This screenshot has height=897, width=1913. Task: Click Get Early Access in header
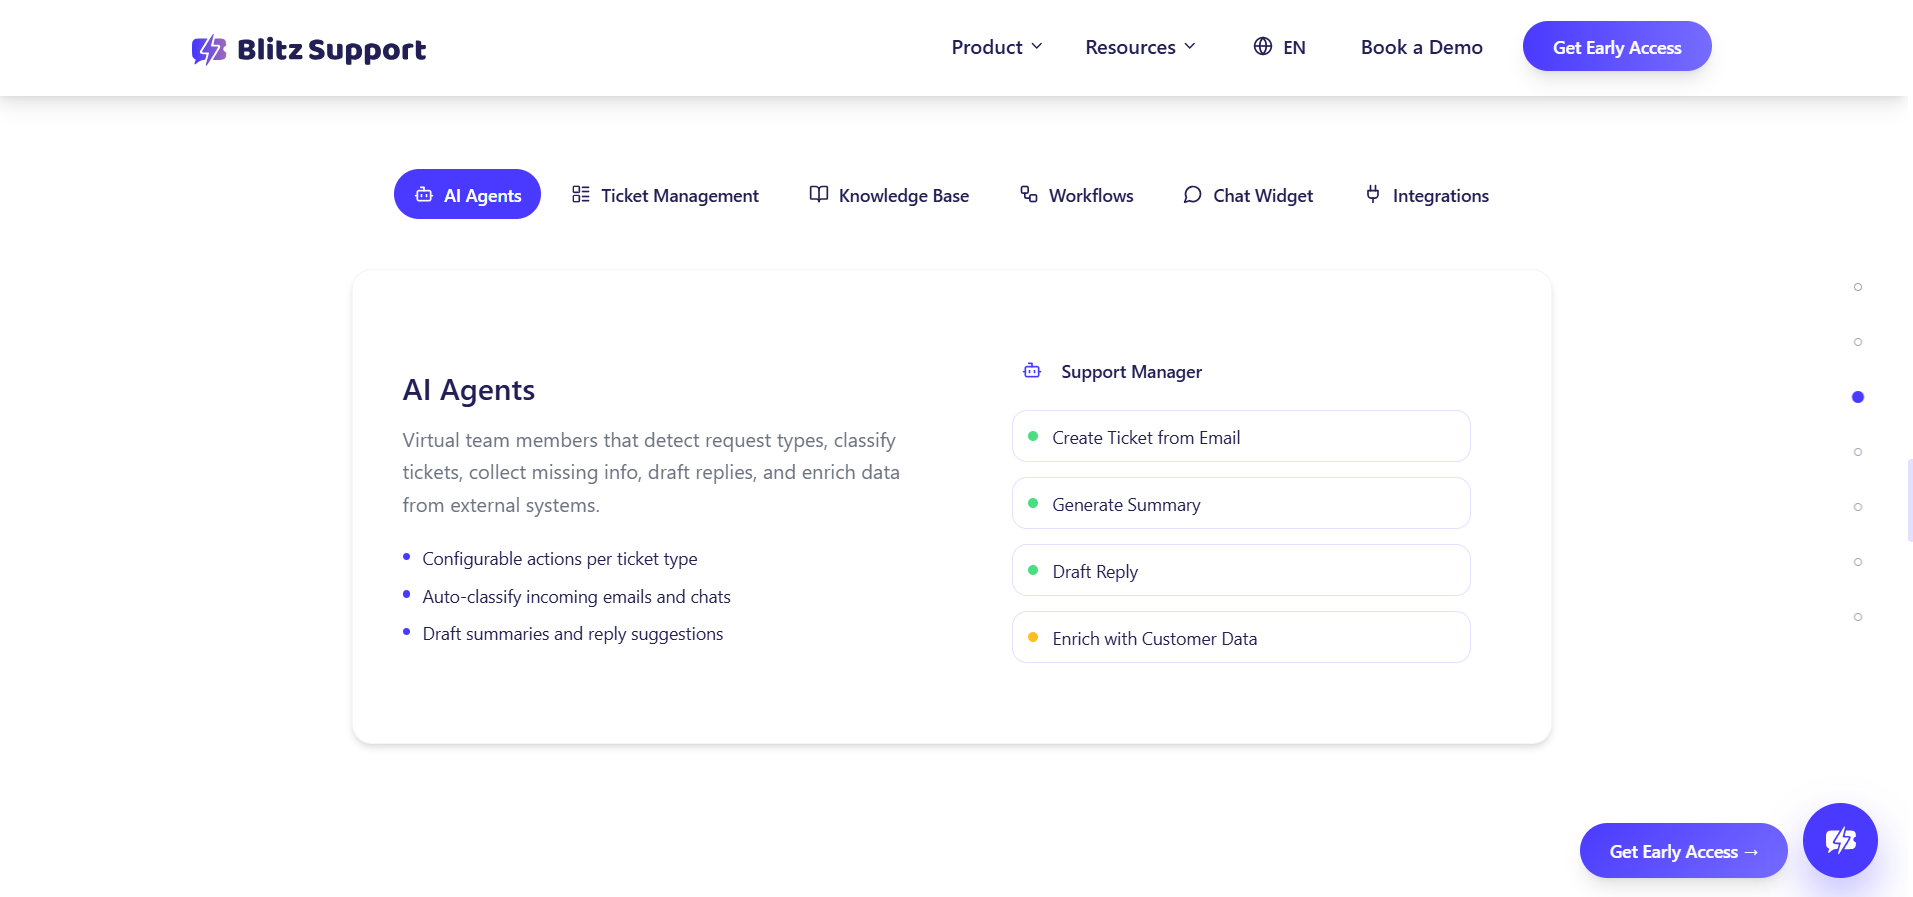pos(1617,47)
